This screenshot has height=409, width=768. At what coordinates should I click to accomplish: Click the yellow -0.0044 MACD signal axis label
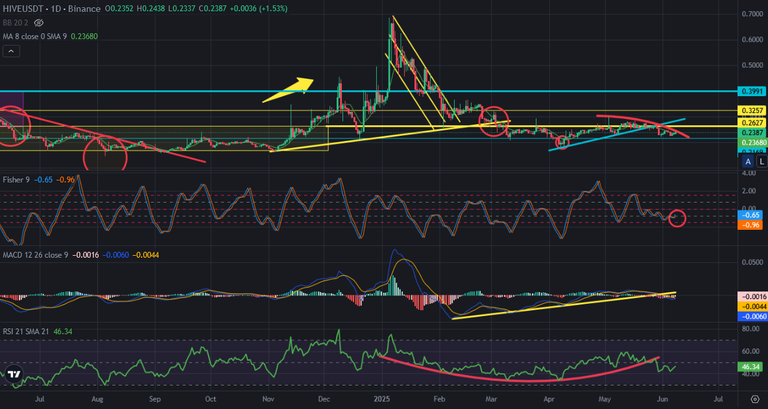pyautogui.click(x=752, y=307)
